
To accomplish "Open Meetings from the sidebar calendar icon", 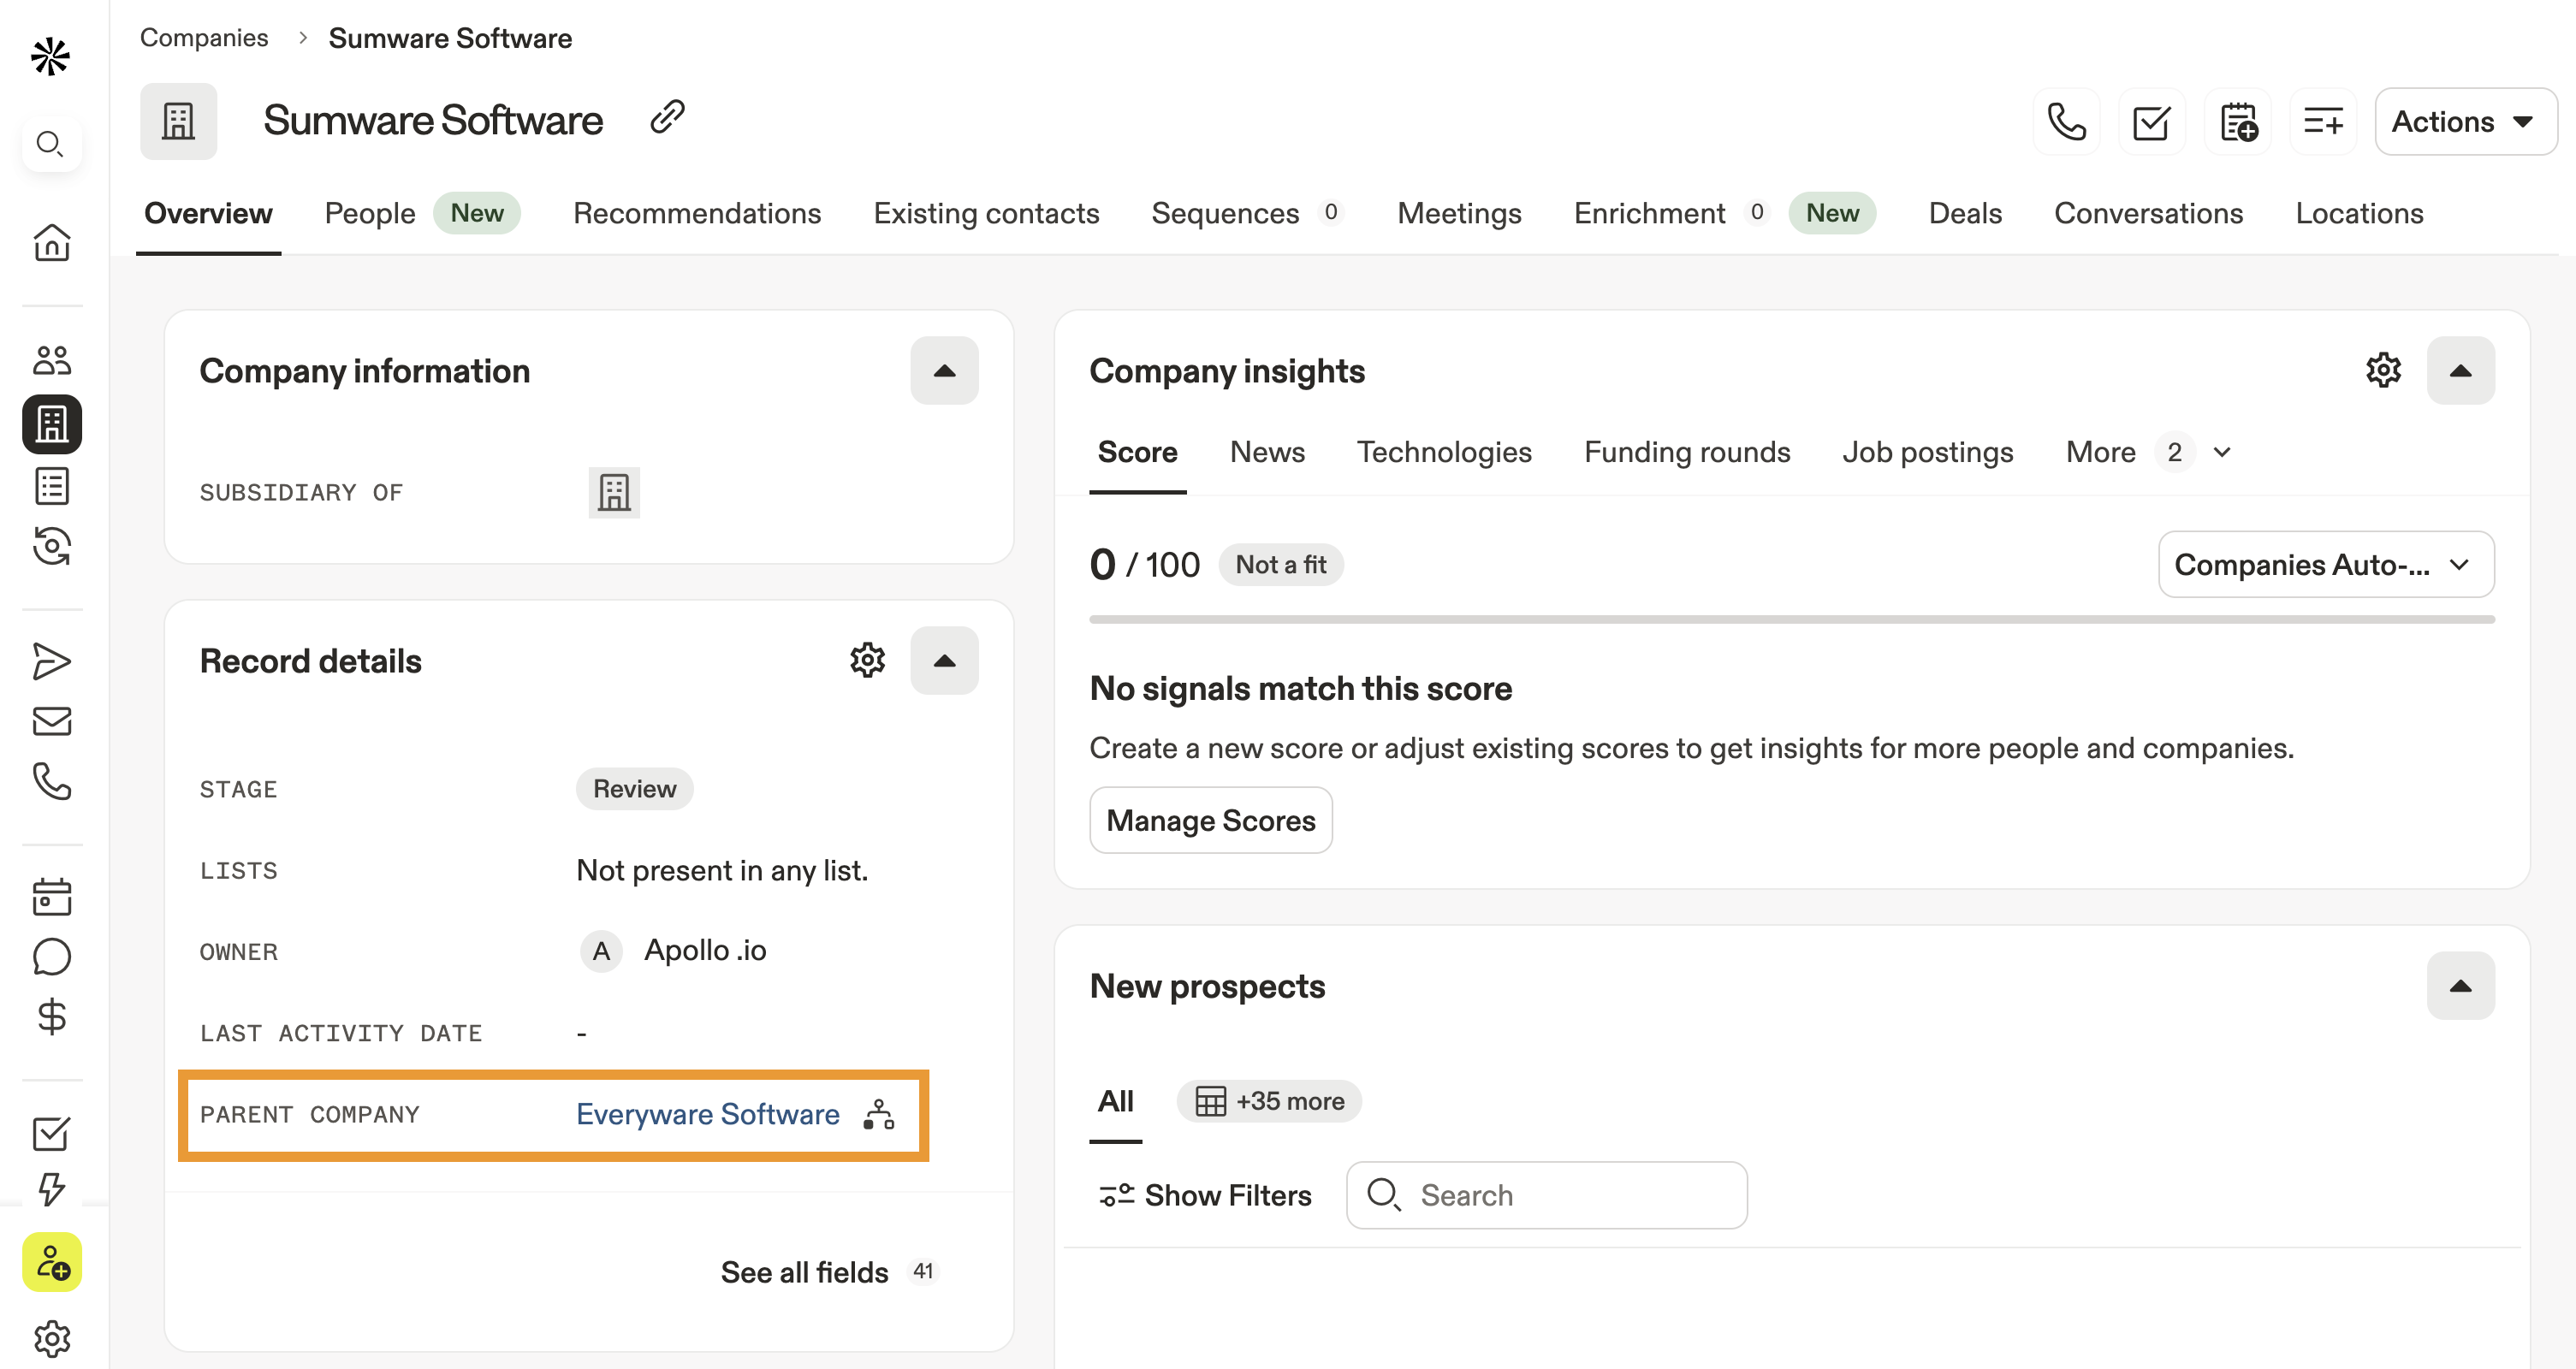I will [x=52, y=897].
